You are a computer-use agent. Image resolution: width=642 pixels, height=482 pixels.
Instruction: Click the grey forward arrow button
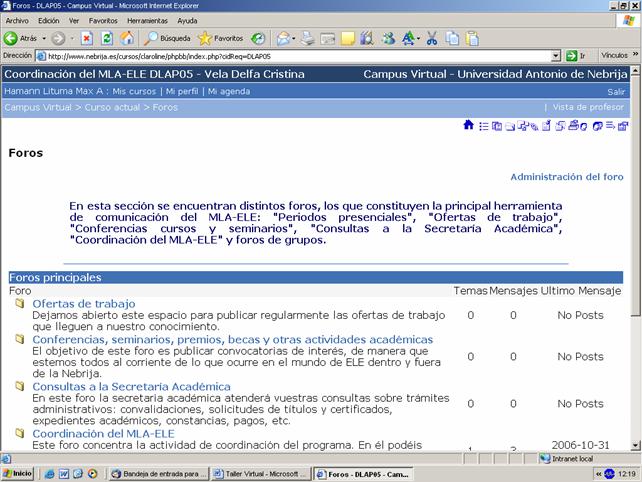click(x=58, y=38)
